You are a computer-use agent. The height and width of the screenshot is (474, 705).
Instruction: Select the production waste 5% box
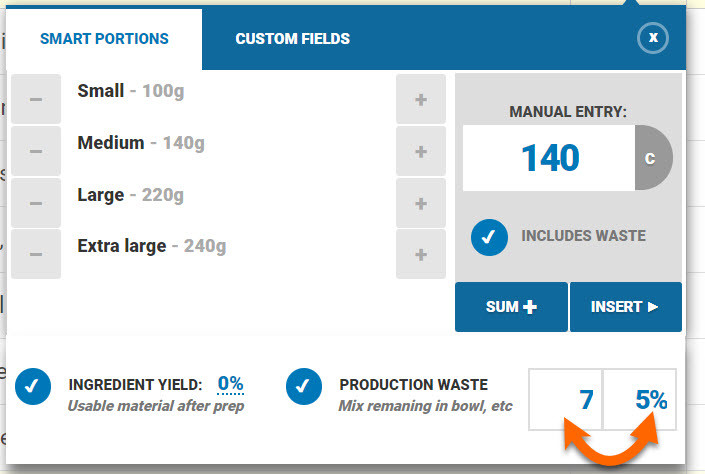coord(640,399)
